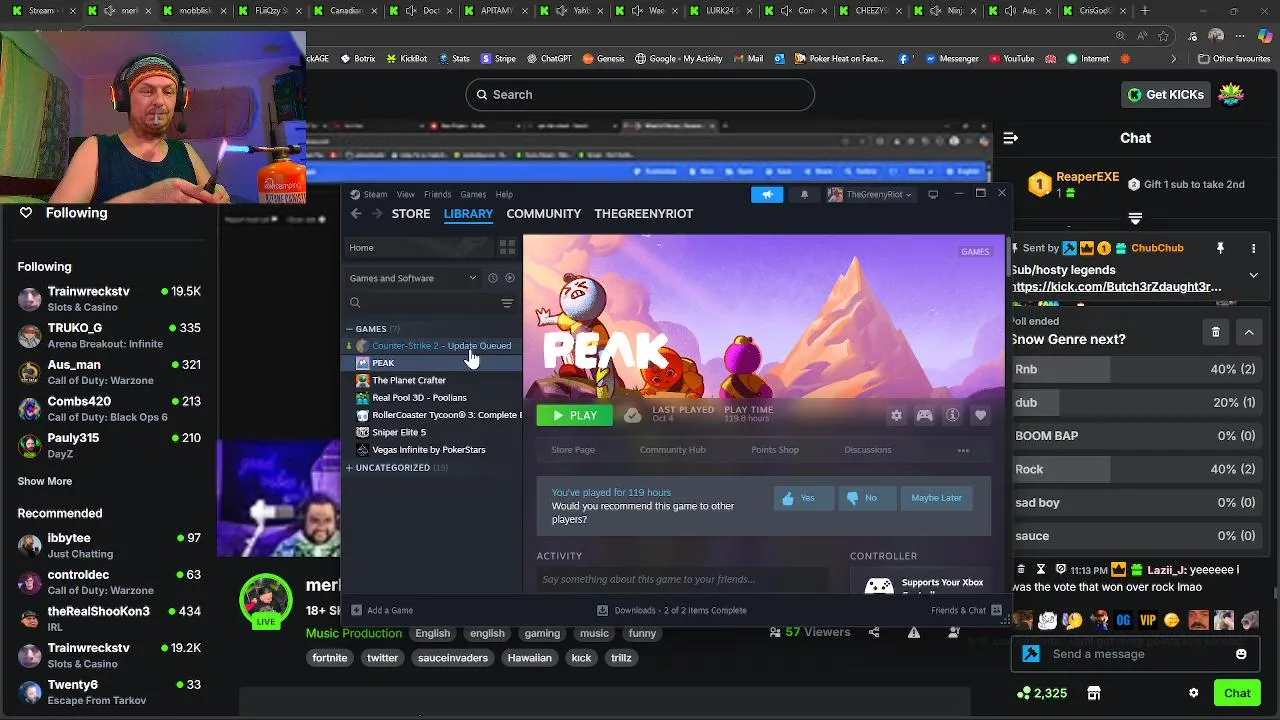Switch Steam library to grid view icon
The image size is (1280, 720).
[507, 247]
